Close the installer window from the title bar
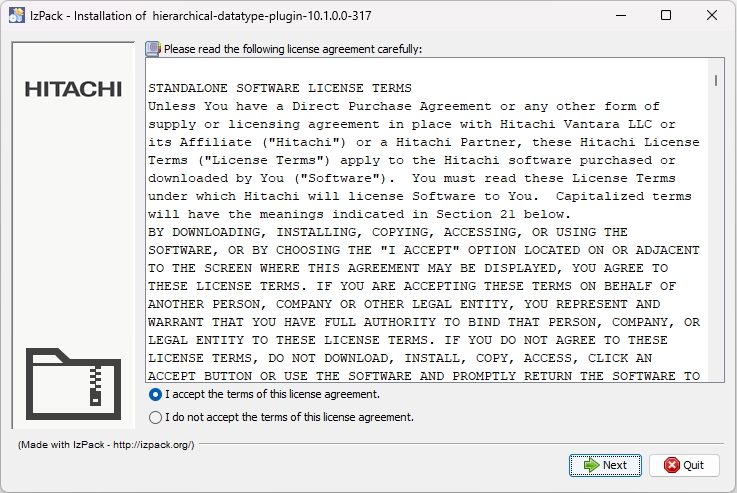Viewport: 737px width, 493px height. 711,16
